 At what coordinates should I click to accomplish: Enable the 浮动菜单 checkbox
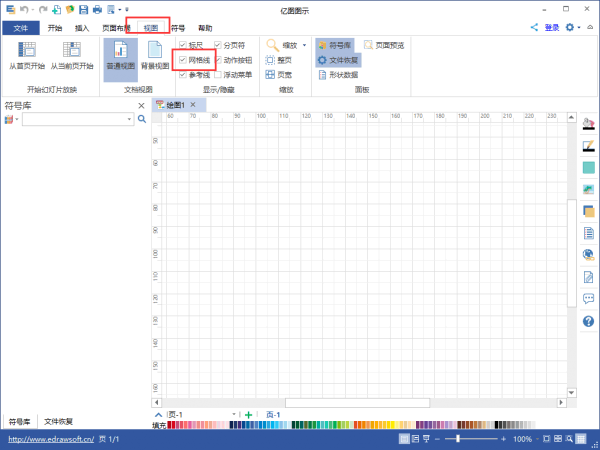218,74
